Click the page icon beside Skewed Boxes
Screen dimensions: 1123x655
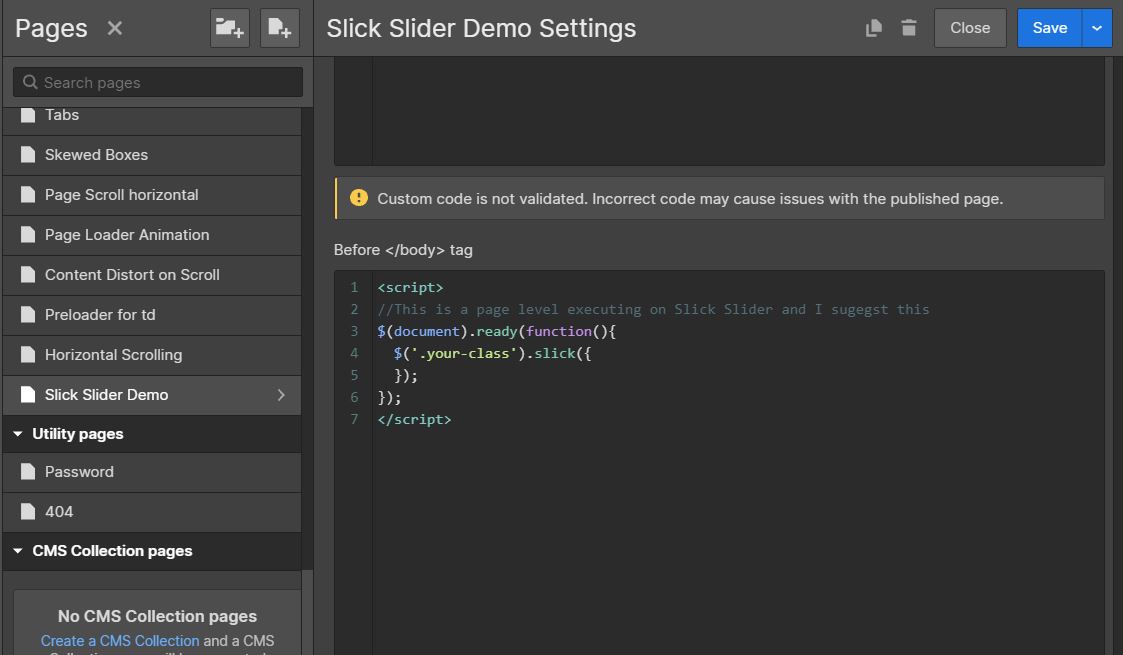pos(28,155)
